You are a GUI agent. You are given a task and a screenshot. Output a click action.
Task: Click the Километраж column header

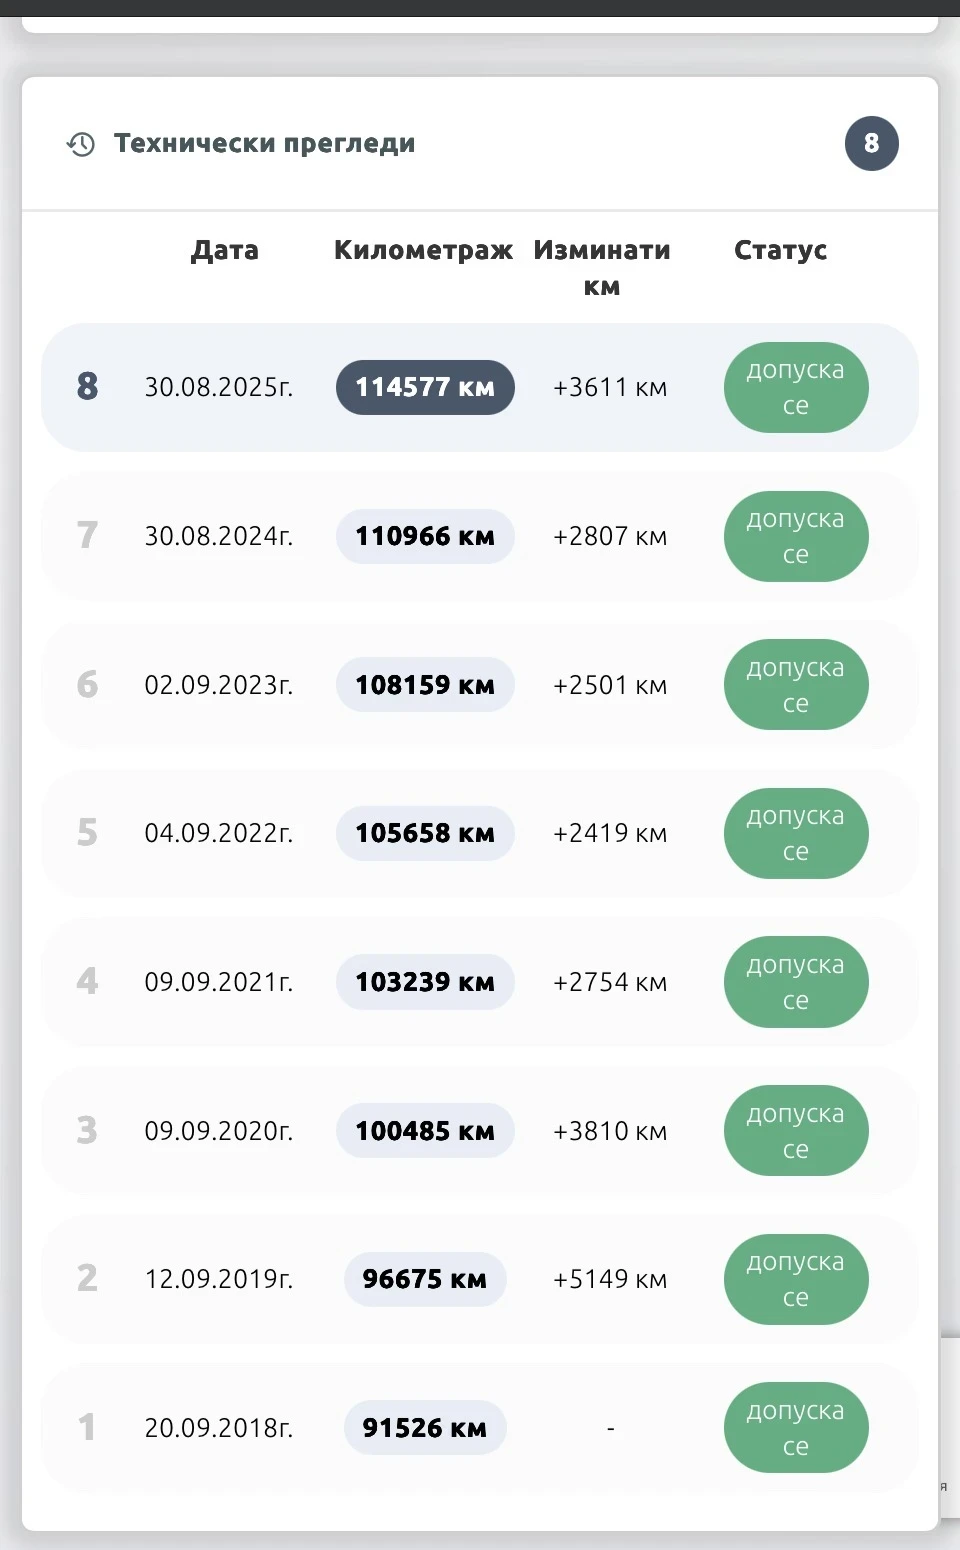(x=423, y=250)
